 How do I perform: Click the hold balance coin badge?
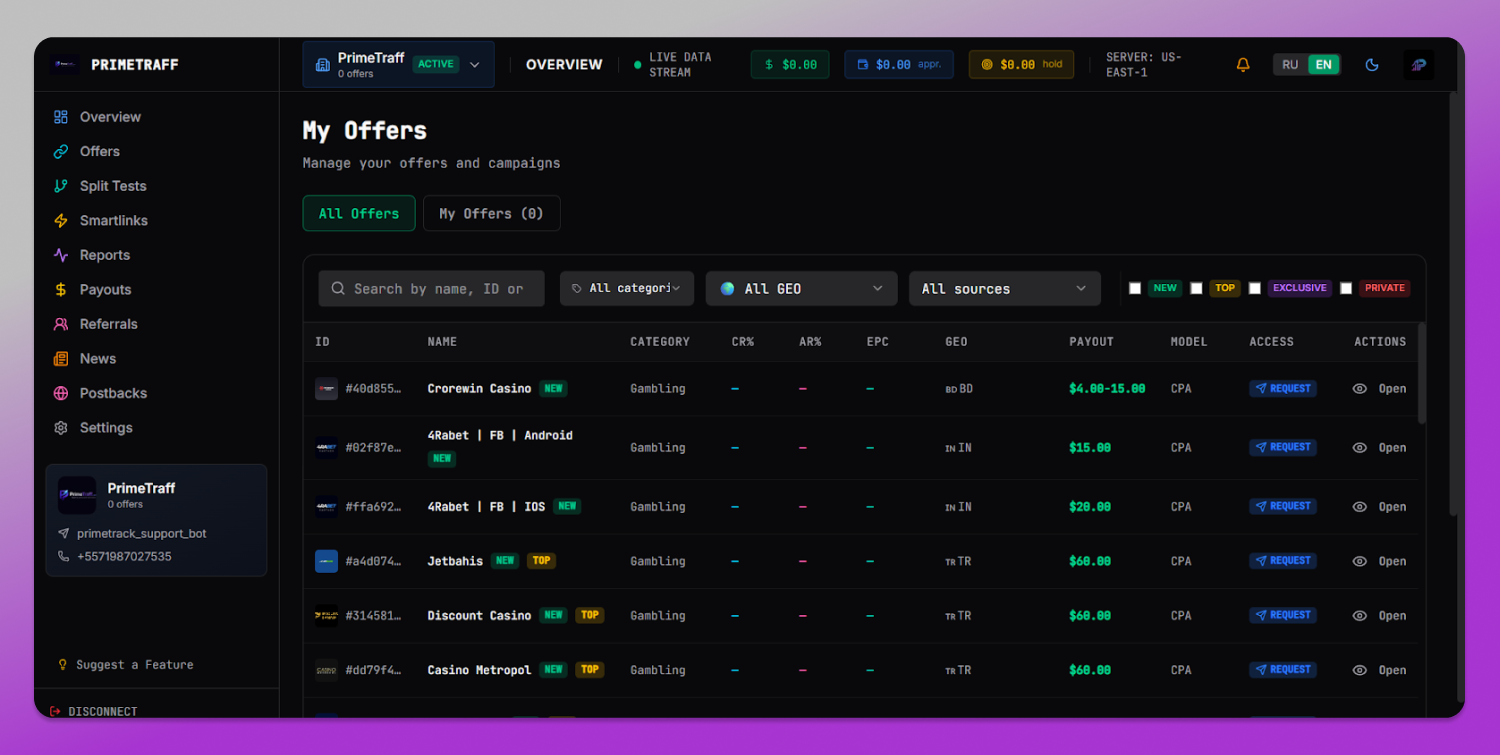pyautogui.click(x=1021, y=64)
